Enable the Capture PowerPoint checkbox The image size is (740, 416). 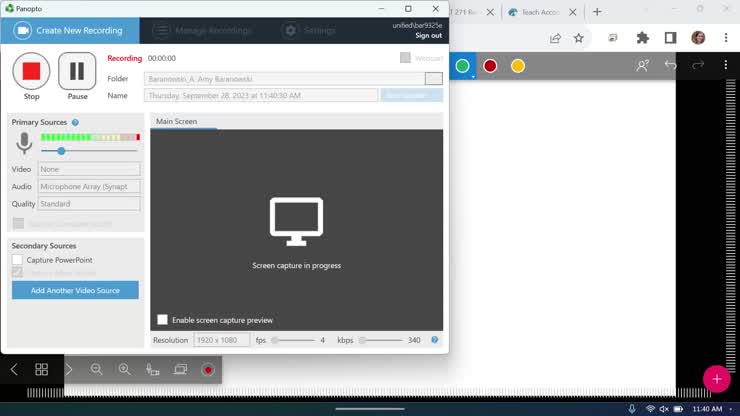[x=17, y=260]
